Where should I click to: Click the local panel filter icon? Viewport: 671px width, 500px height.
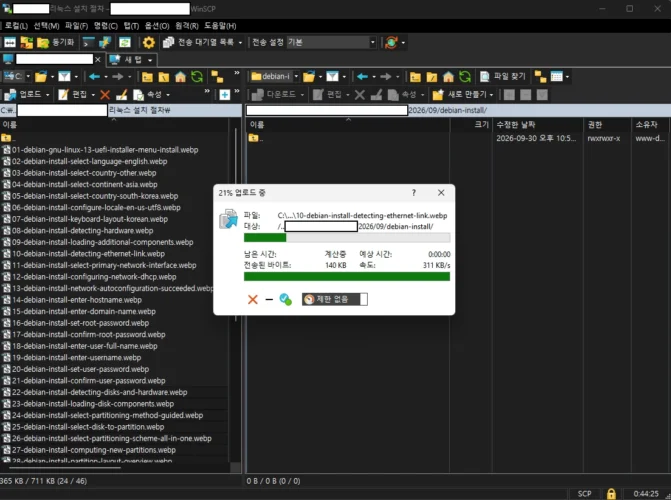pyautogui.click(x=64, y=77)
